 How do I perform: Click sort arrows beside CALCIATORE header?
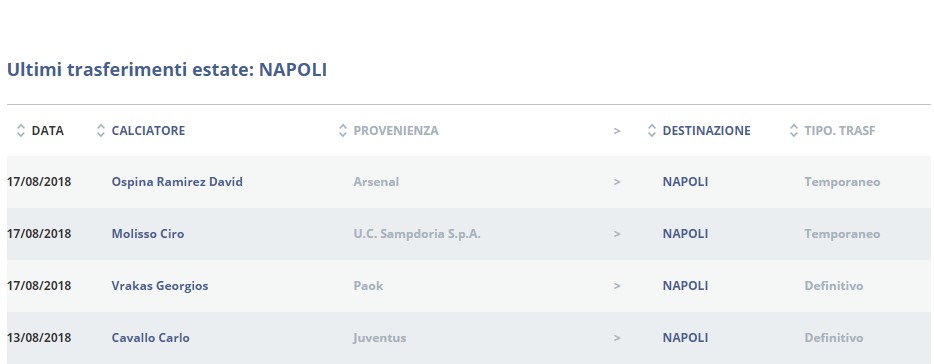[x=101, y=130]
